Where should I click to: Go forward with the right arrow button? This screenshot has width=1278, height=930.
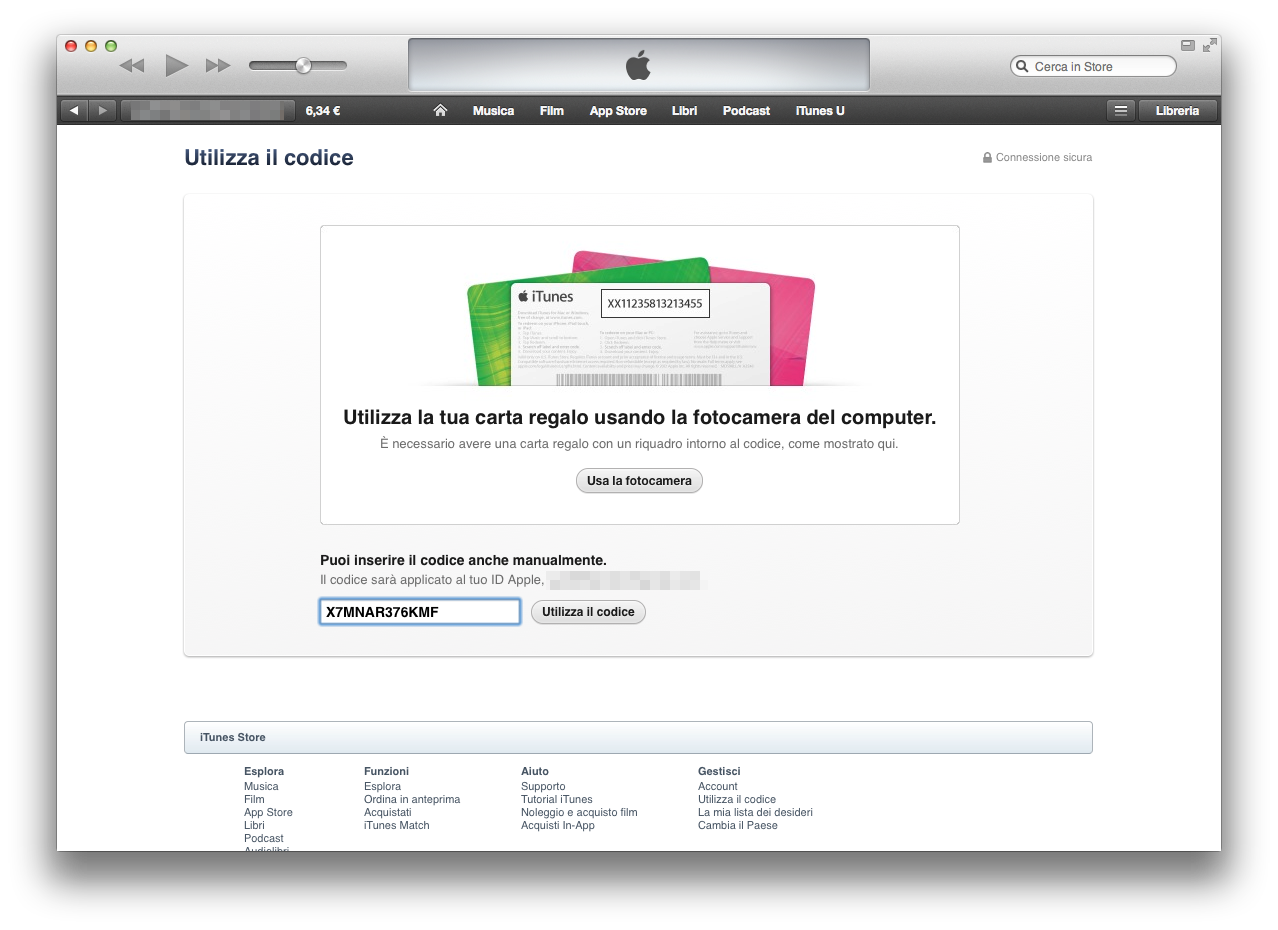tap(103, 111)
